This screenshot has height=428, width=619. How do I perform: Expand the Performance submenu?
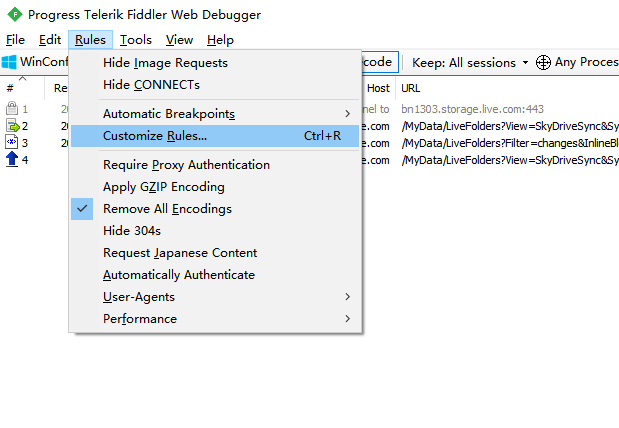215,319
